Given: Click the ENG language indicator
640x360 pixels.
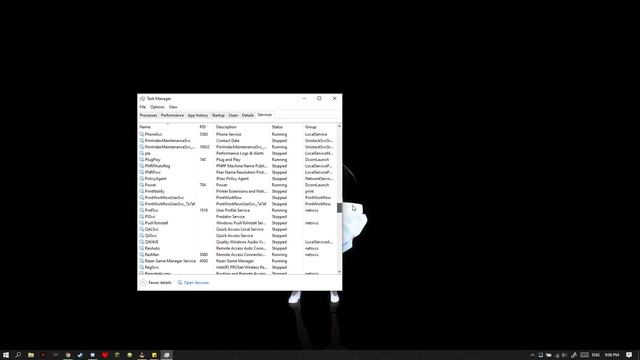Looking at the screenshot, I should (x=596, y=355).
